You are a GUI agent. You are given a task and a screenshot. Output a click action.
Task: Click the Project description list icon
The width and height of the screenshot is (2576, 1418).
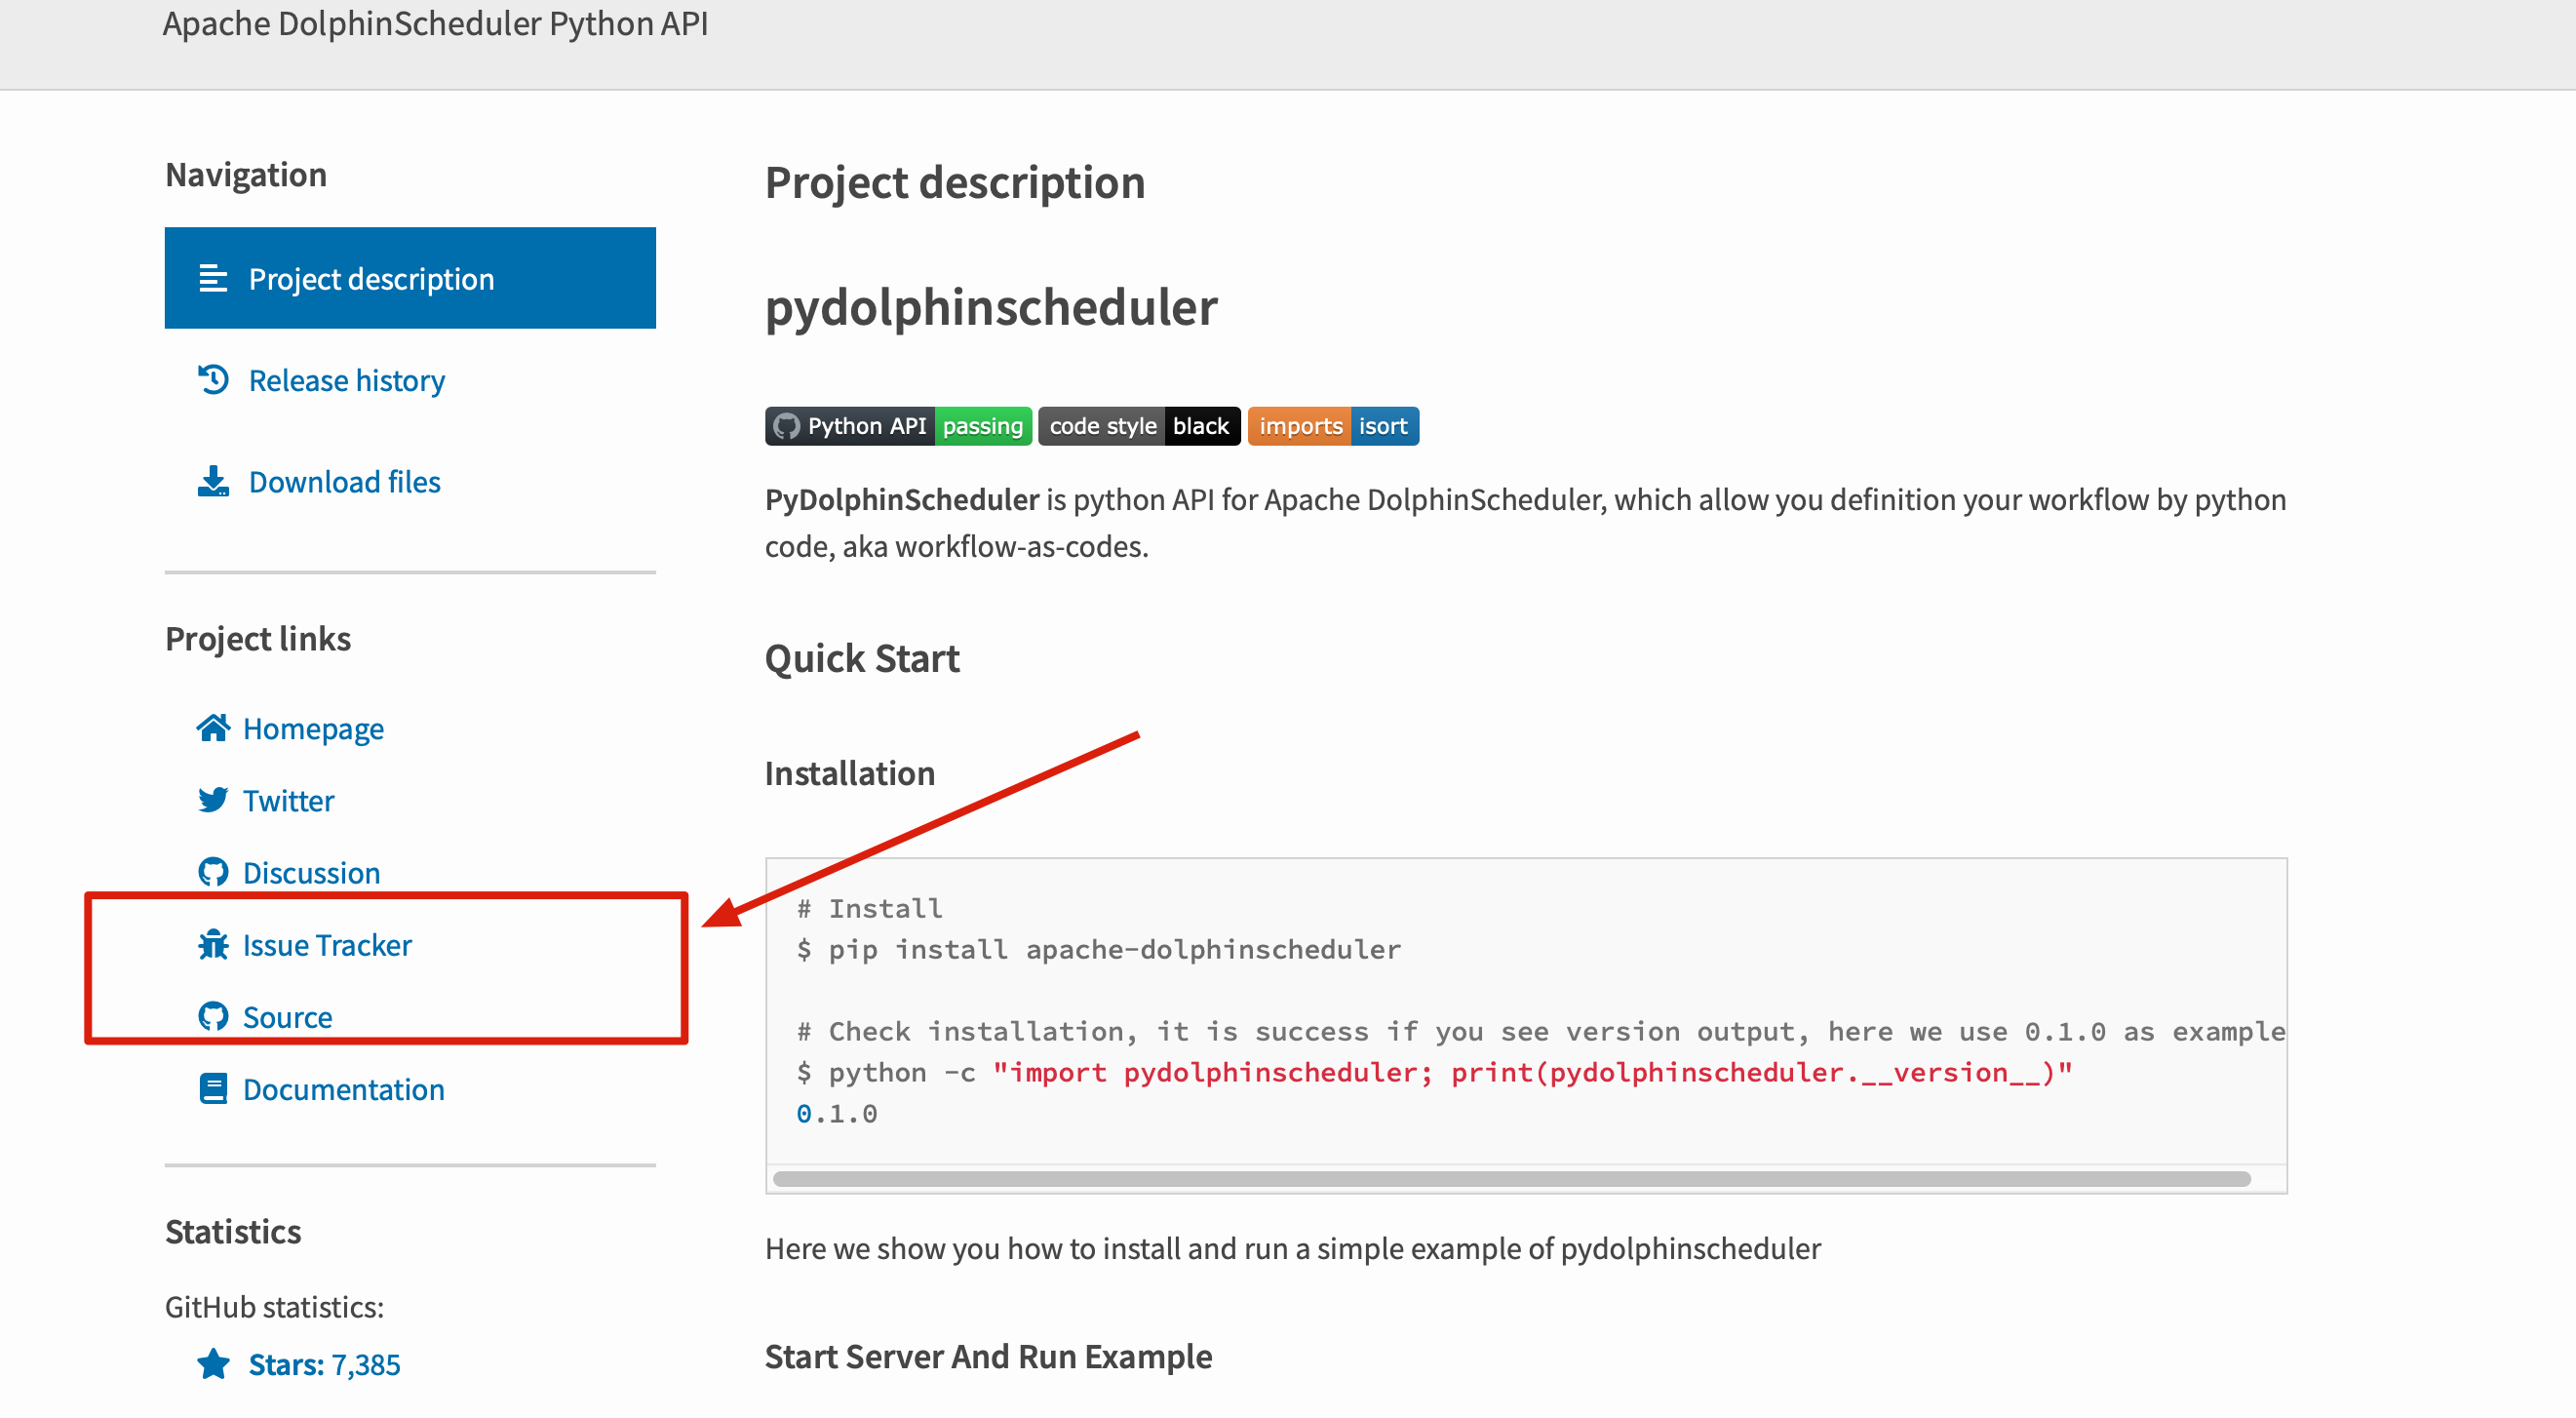pos(213,278)
